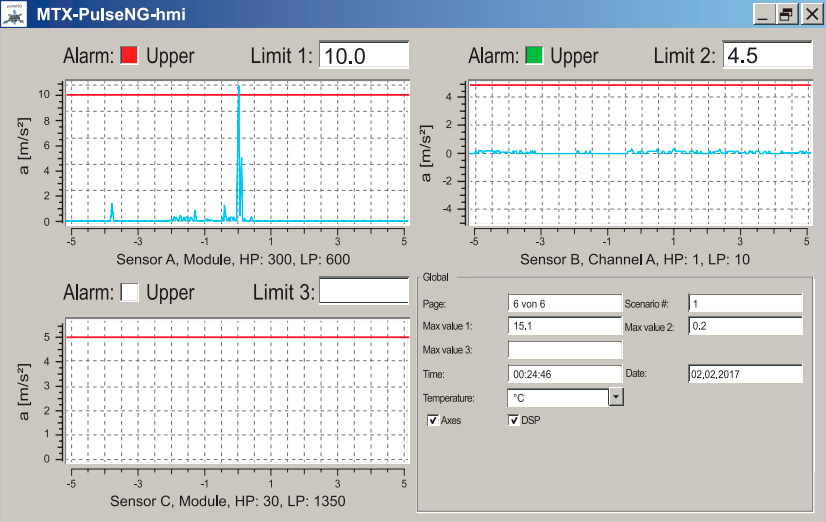Image resolution: width=826 pixels, height=522 pixels.
Task: Click the Scenario # input field
Action: [745, 303]
